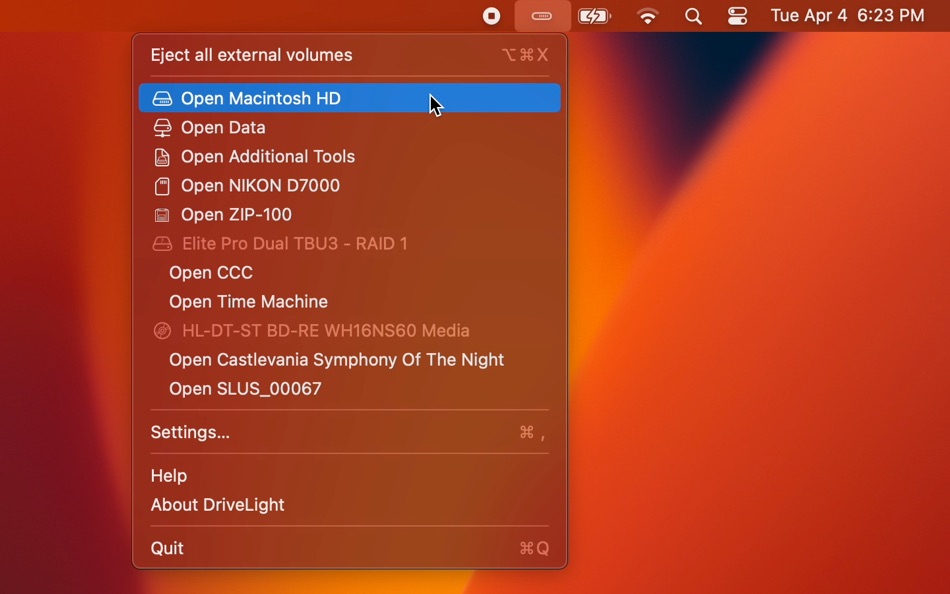Click the Elite Pro Dual drive icon

[x=162, y=244]
